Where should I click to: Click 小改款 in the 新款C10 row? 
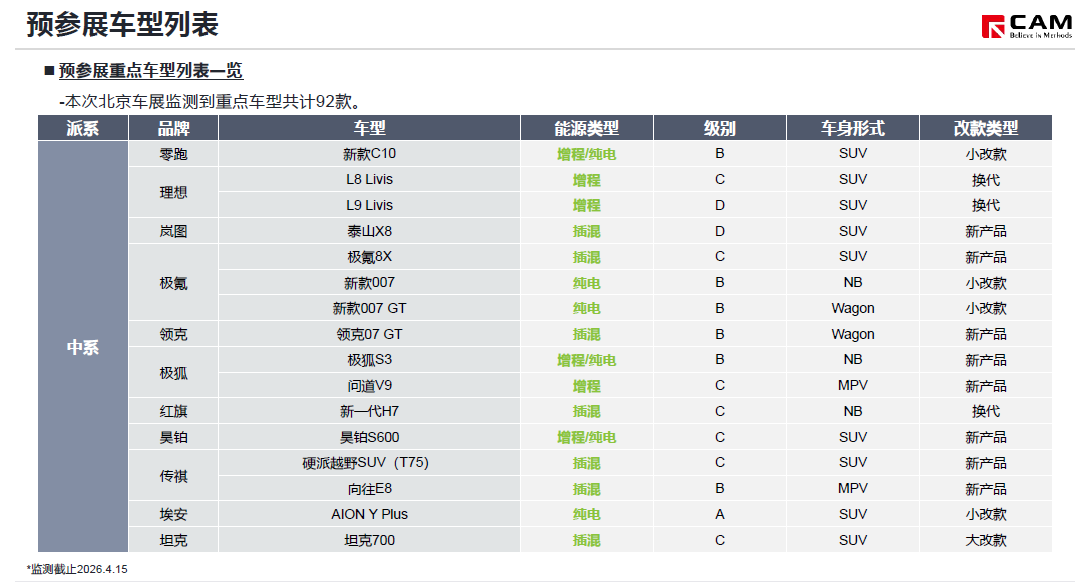click(985, 154)
